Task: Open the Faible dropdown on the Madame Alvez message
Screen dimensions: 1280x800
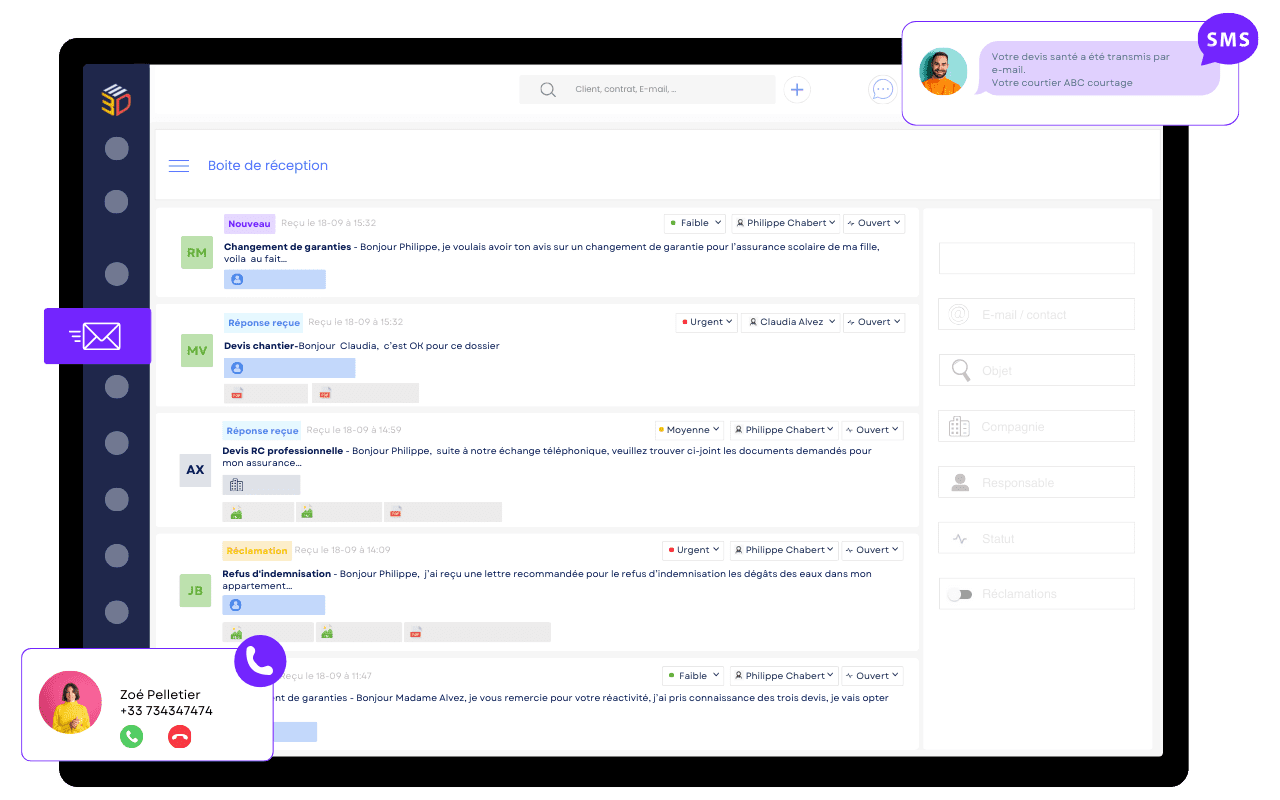Action: tap(694, 676)
